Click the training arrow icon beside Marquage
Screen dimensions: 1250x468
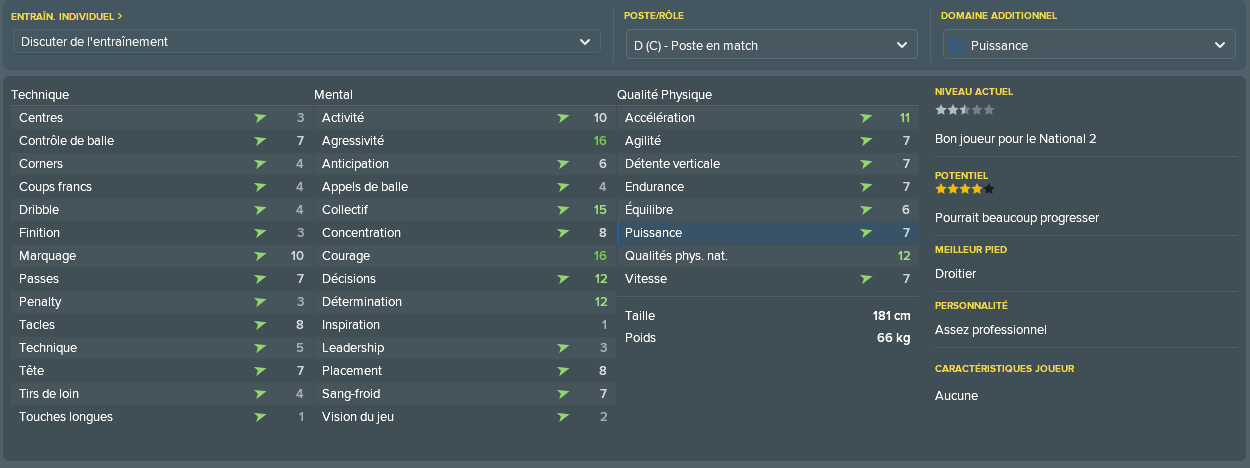[260, 256]
